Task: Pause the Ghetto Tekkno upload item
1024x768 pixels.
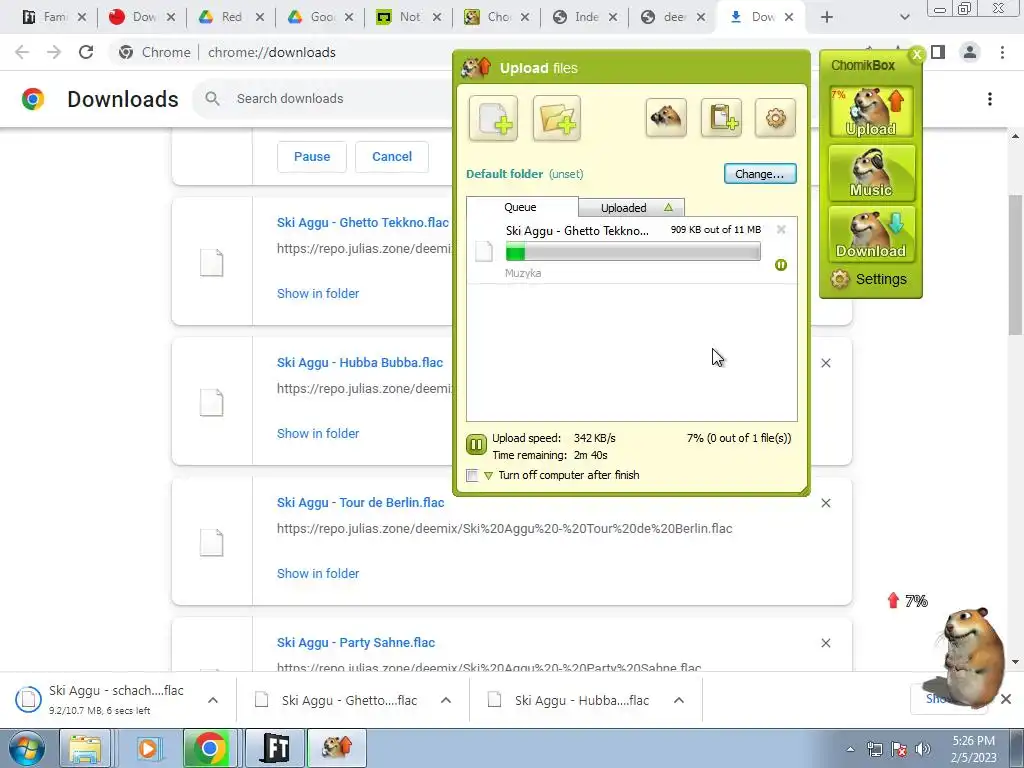Action: (780, 264)
